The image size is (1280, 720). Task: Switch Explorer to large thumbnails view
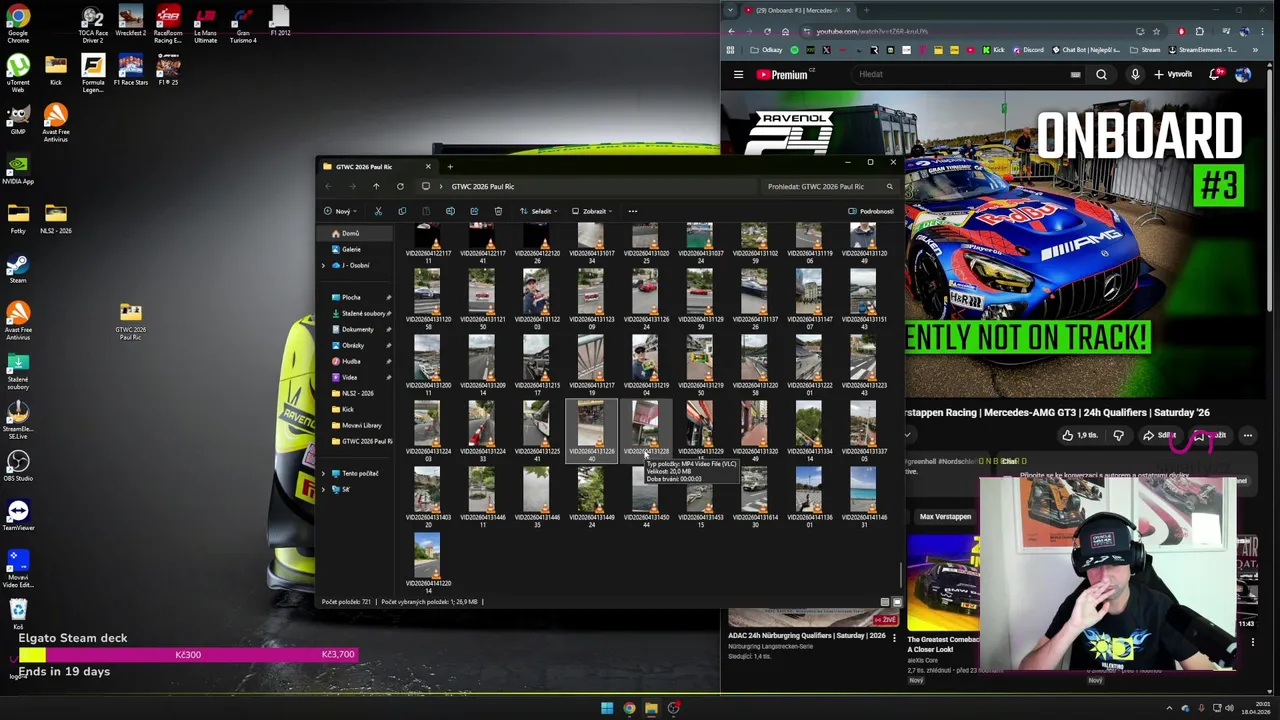(896, 602)
